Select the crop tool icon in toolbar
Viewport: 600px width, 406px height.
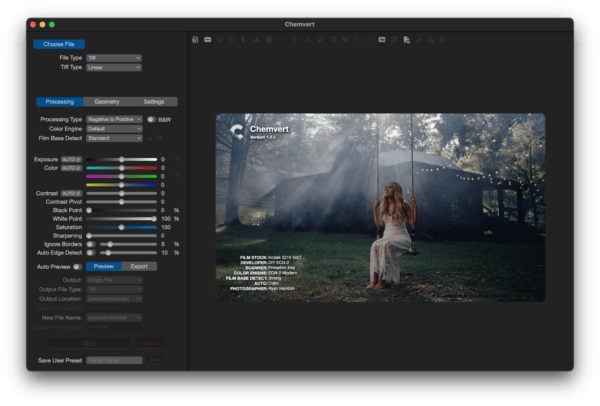coord(333,40)
